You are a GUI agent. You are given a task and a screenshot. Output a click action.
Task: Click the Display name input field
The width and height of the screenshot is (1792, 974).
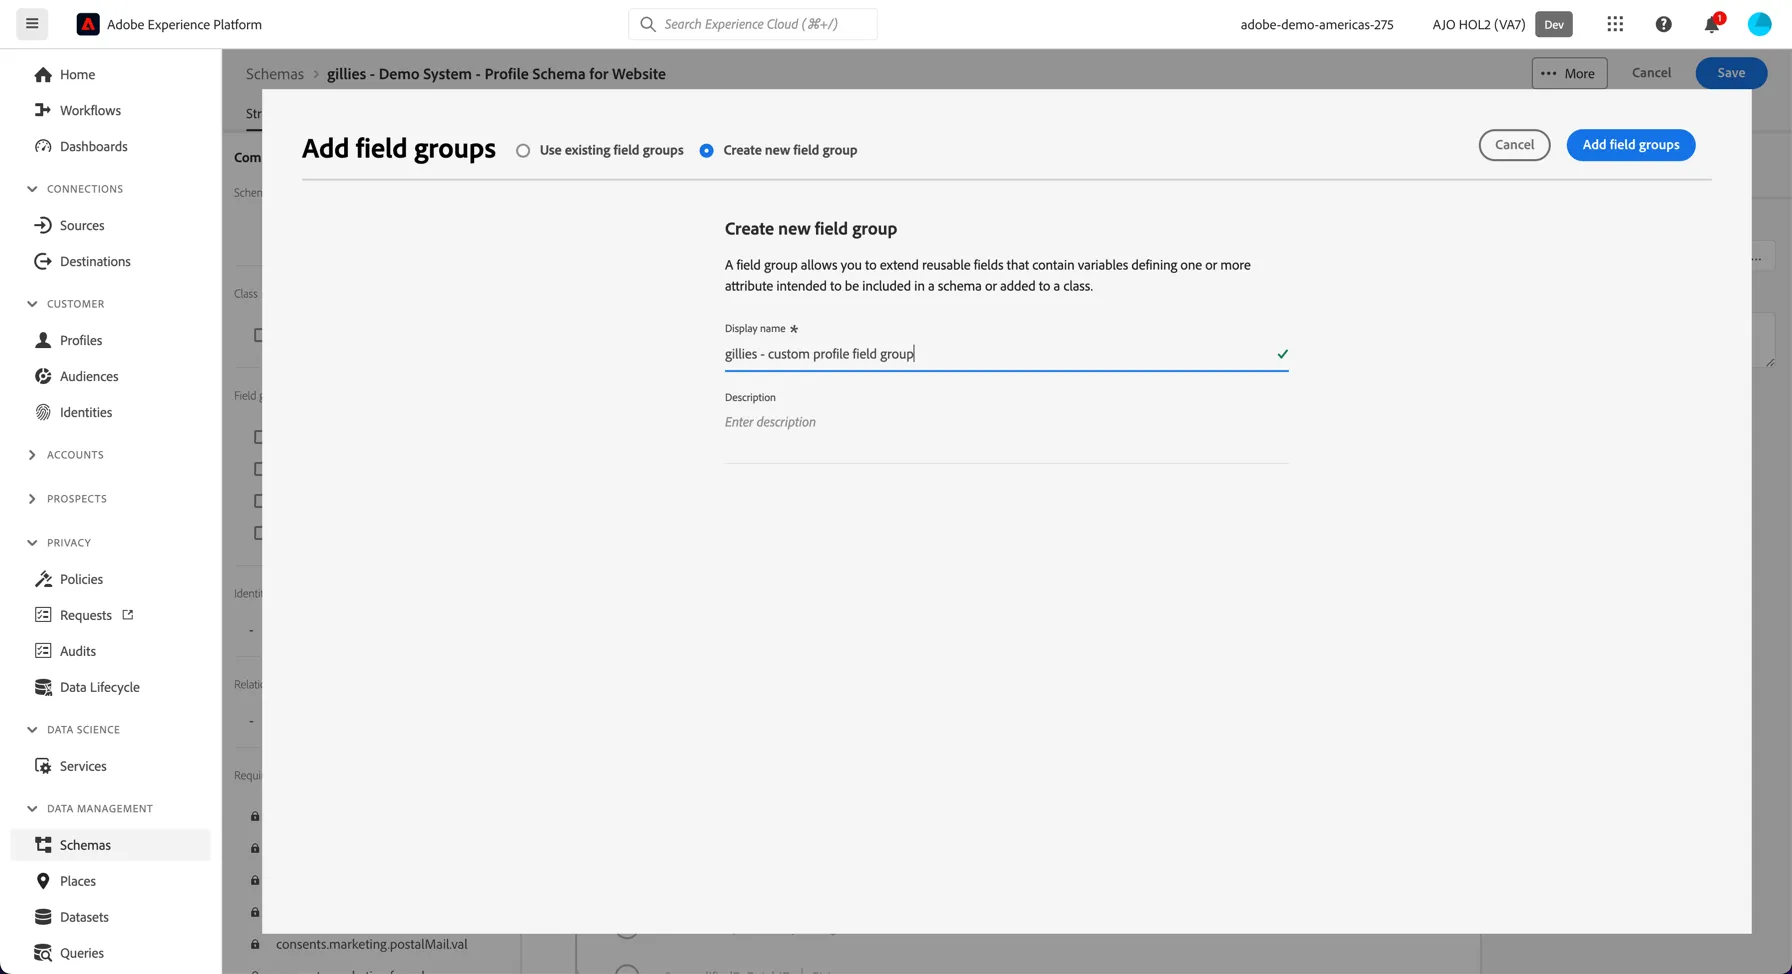(1006, 354)
